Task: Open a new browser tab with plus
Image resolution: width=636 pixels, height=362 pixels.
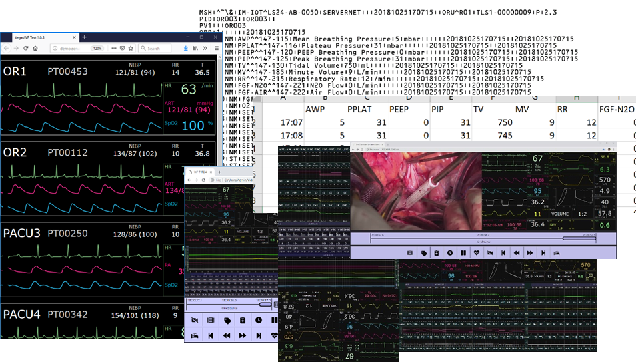Action: coord(84,37)
